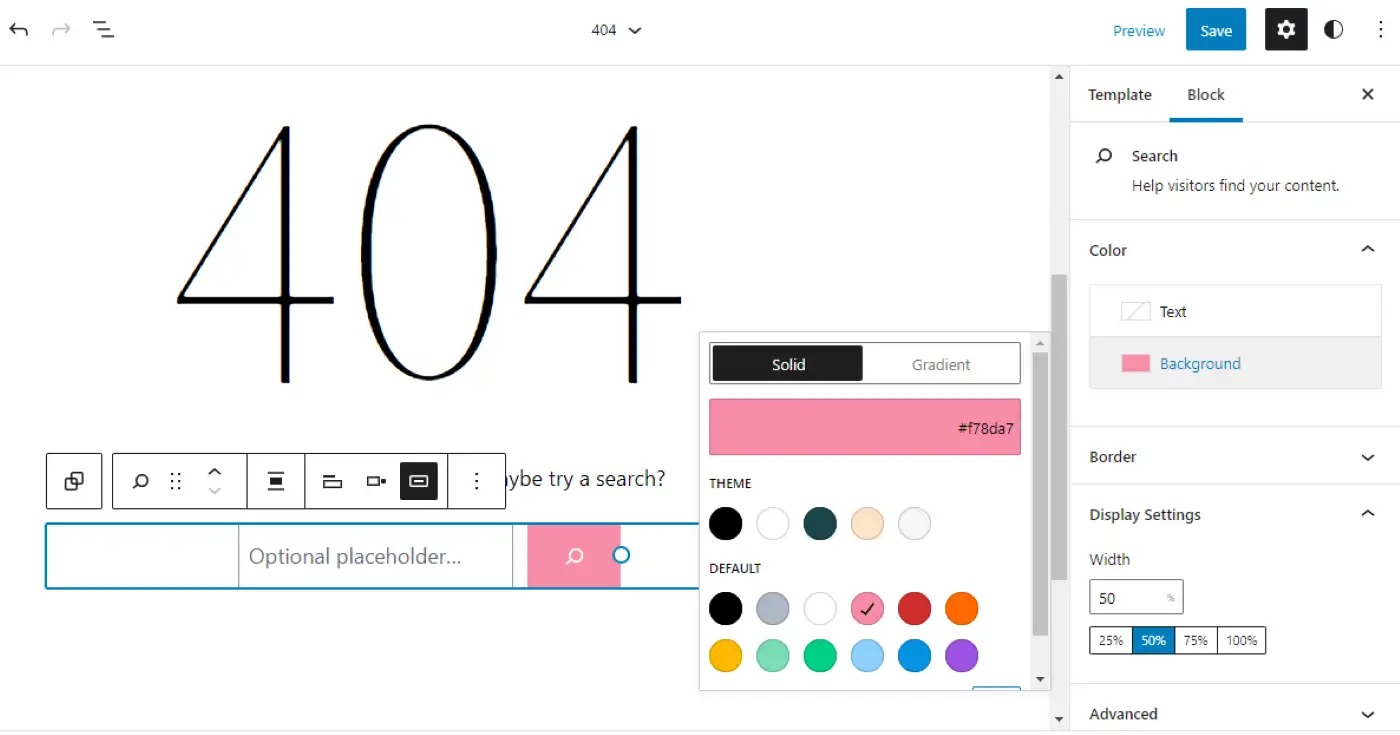Close the settings sidebar

click(x=1368, y=94)
